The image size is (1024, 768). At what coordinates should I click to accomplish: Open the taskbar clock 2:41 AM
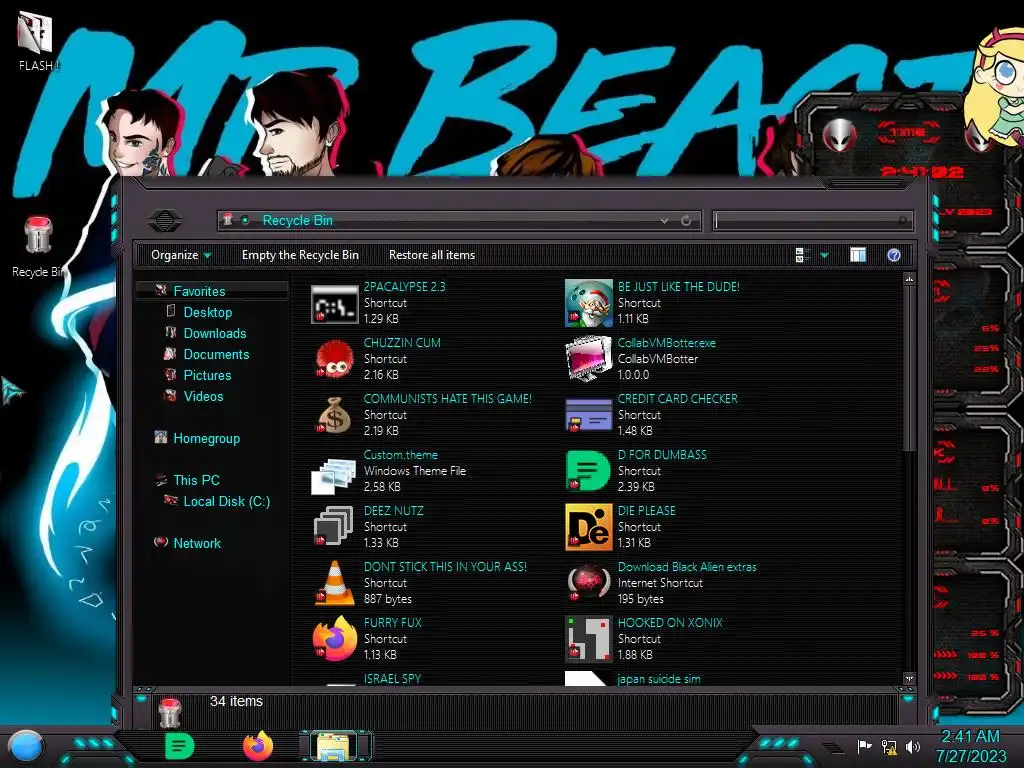point(970,746)
